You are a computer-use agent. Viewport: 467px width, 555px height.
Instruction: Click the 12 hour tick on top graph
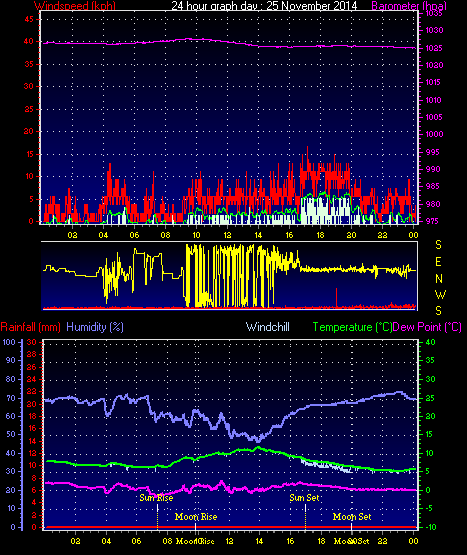tap(227, 235)
